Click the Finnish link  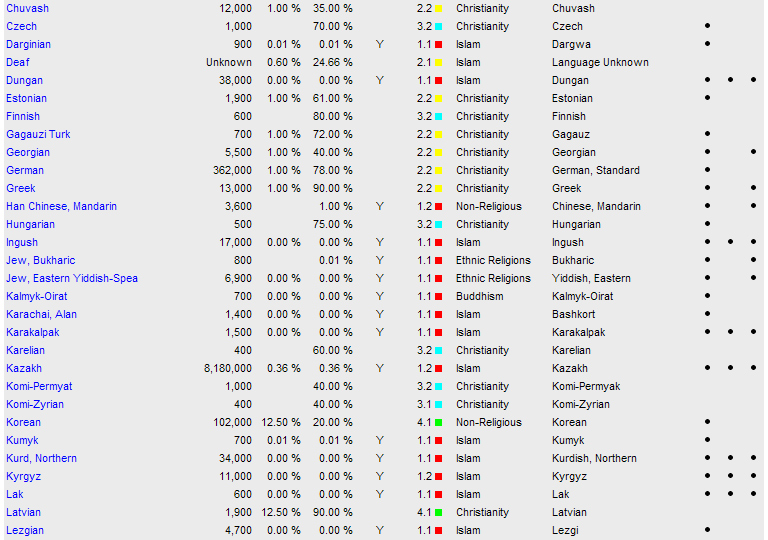pos(23,117)
